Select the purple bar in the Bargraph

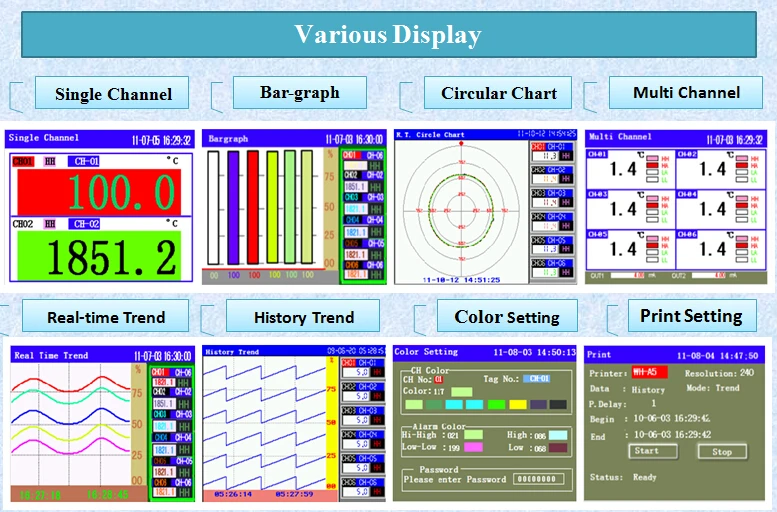(x=234, y=207)
